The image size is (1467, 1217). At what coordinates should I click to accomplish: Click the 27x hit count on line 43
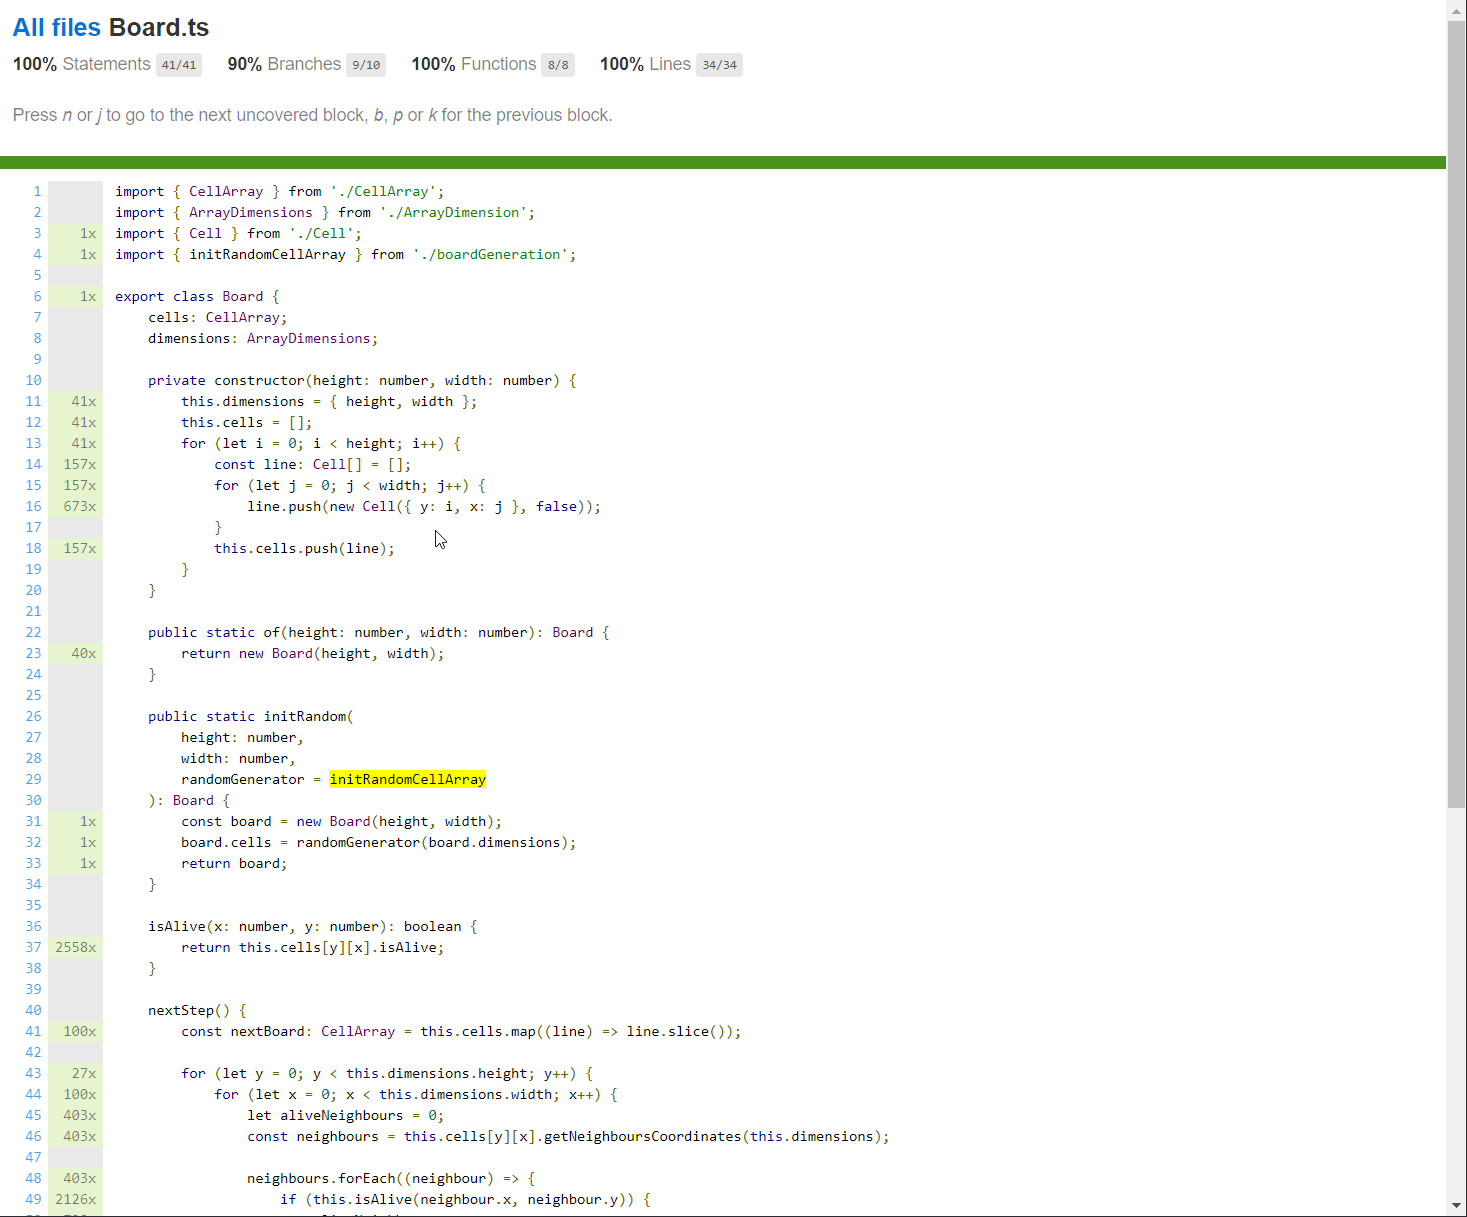[84, 1073]
